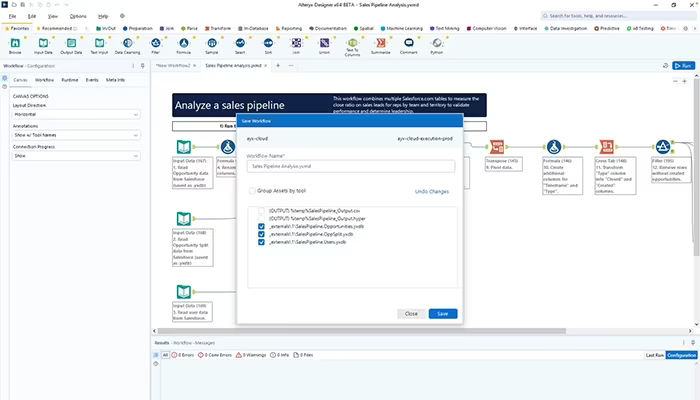The image size is (700, 400).
Task: Uncheck the SalesPipeline.Users.yxdb asset checkbox
Action: click(261, 242)
